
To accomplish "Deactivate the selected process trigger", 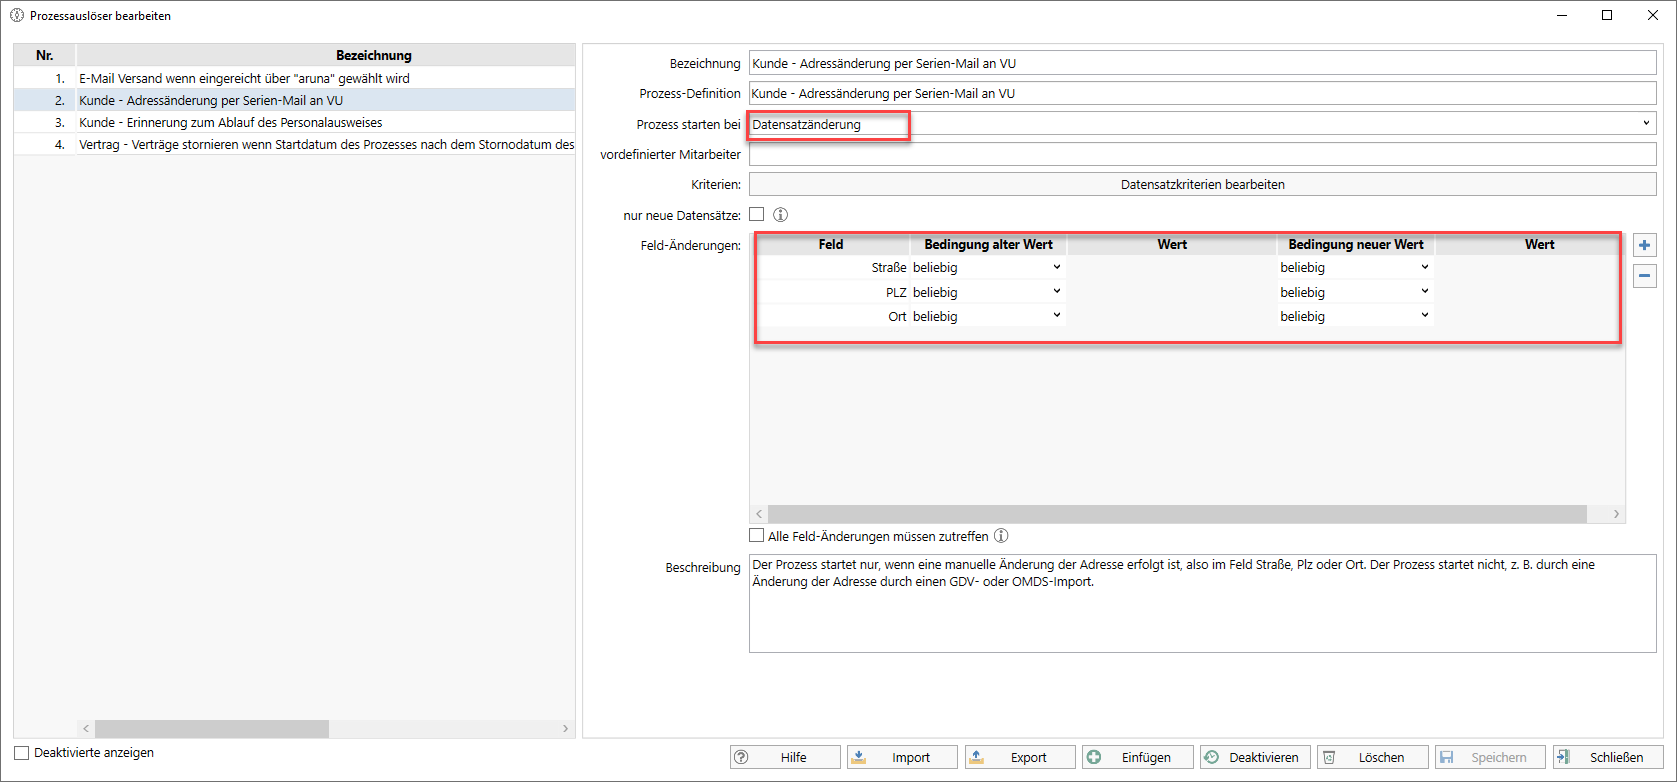I will [x=1255, y=757].
